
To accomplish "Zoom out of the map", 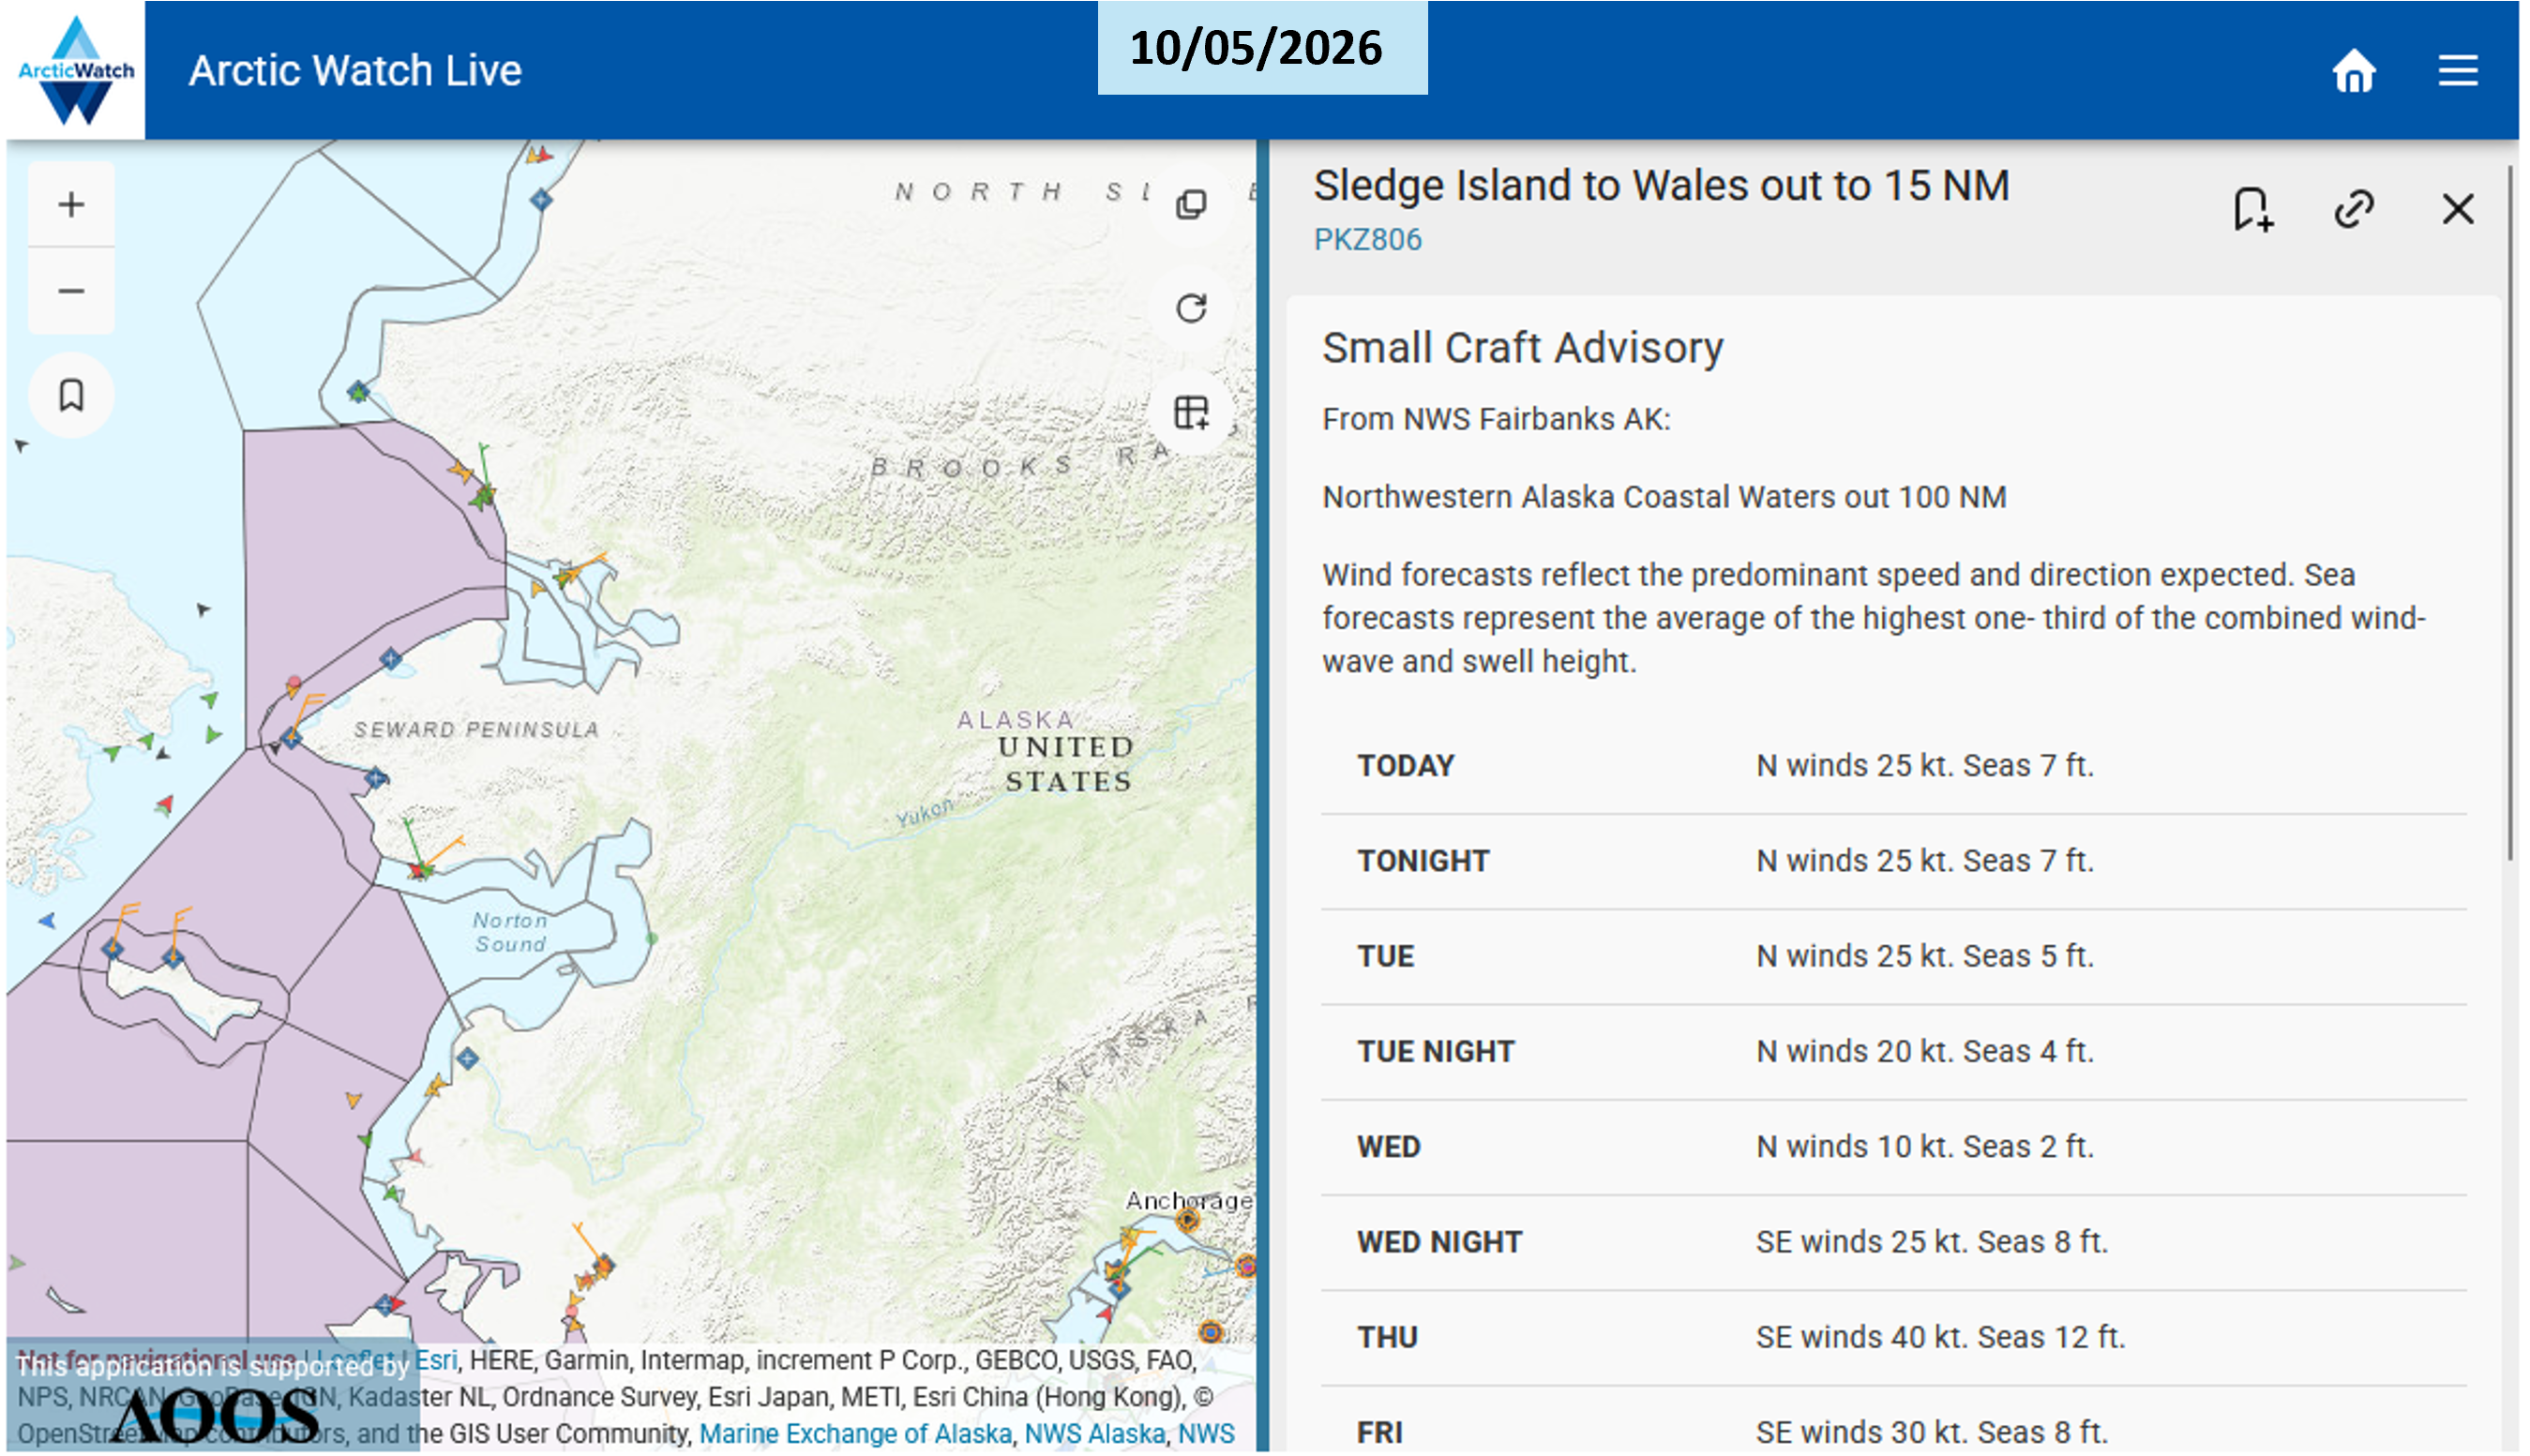I will click(x=71, y=291).
